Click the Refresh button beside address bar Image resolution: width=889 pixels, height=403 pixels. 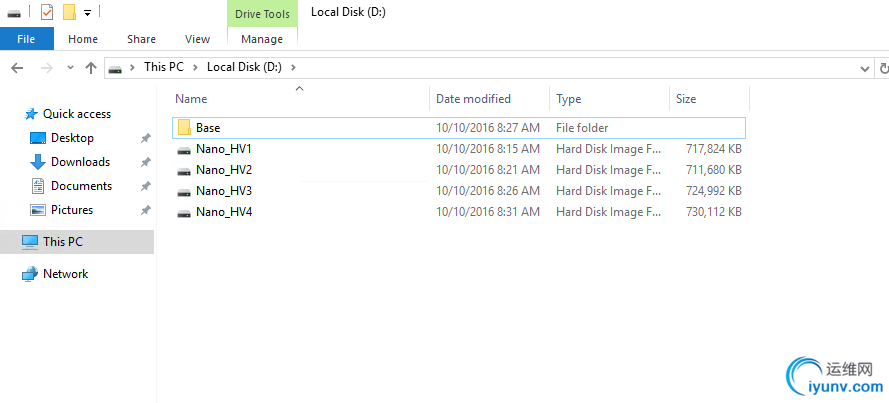click(x=882, y=67)
